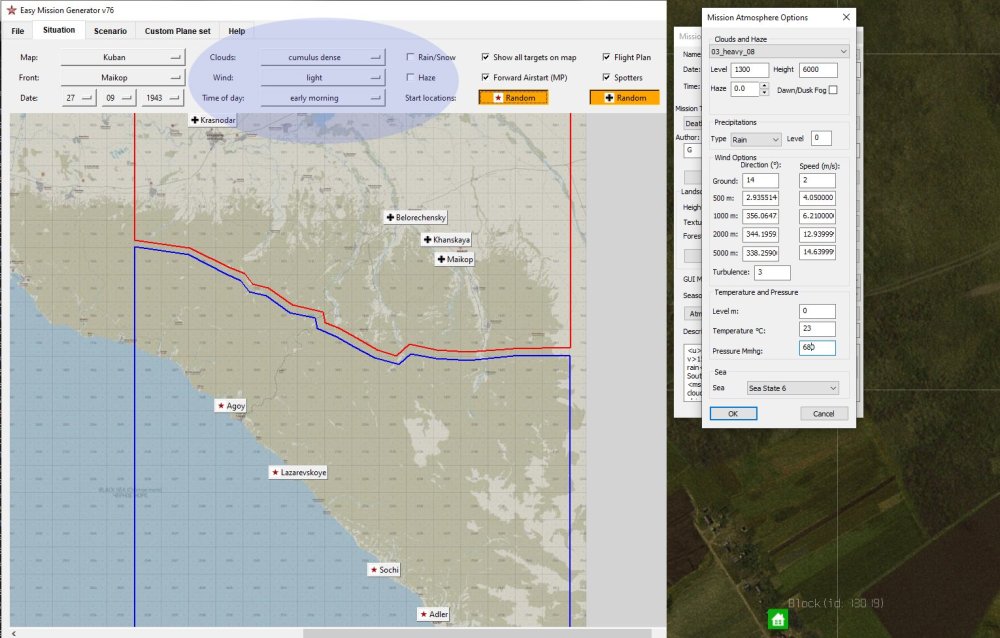Open the precipitation Type Rain dropdown
The height and width of the screenshot is (638, 1000).
757,139
